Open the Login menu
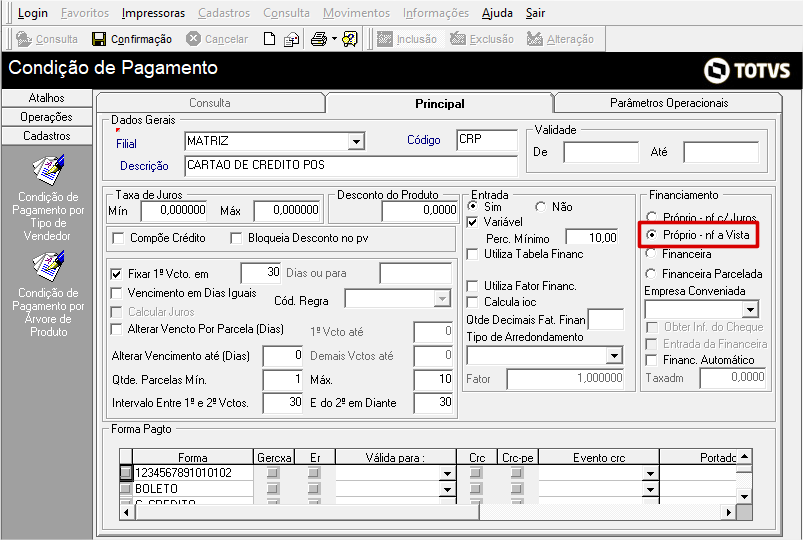Screen dimensions: 803x540 pyautogui.click(x=33, y=13)
